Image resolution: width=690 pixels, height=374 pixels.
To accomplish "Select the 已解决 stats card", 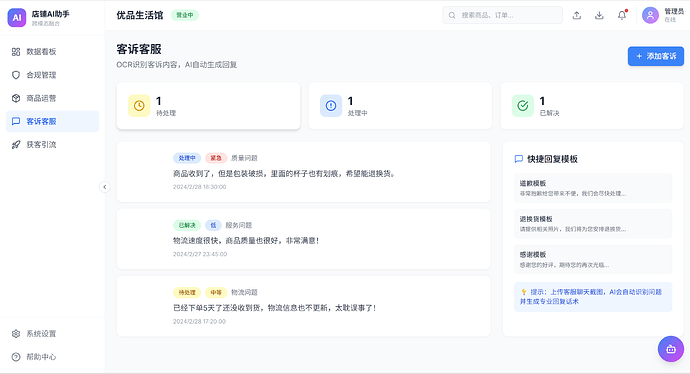I will [592, 106].
